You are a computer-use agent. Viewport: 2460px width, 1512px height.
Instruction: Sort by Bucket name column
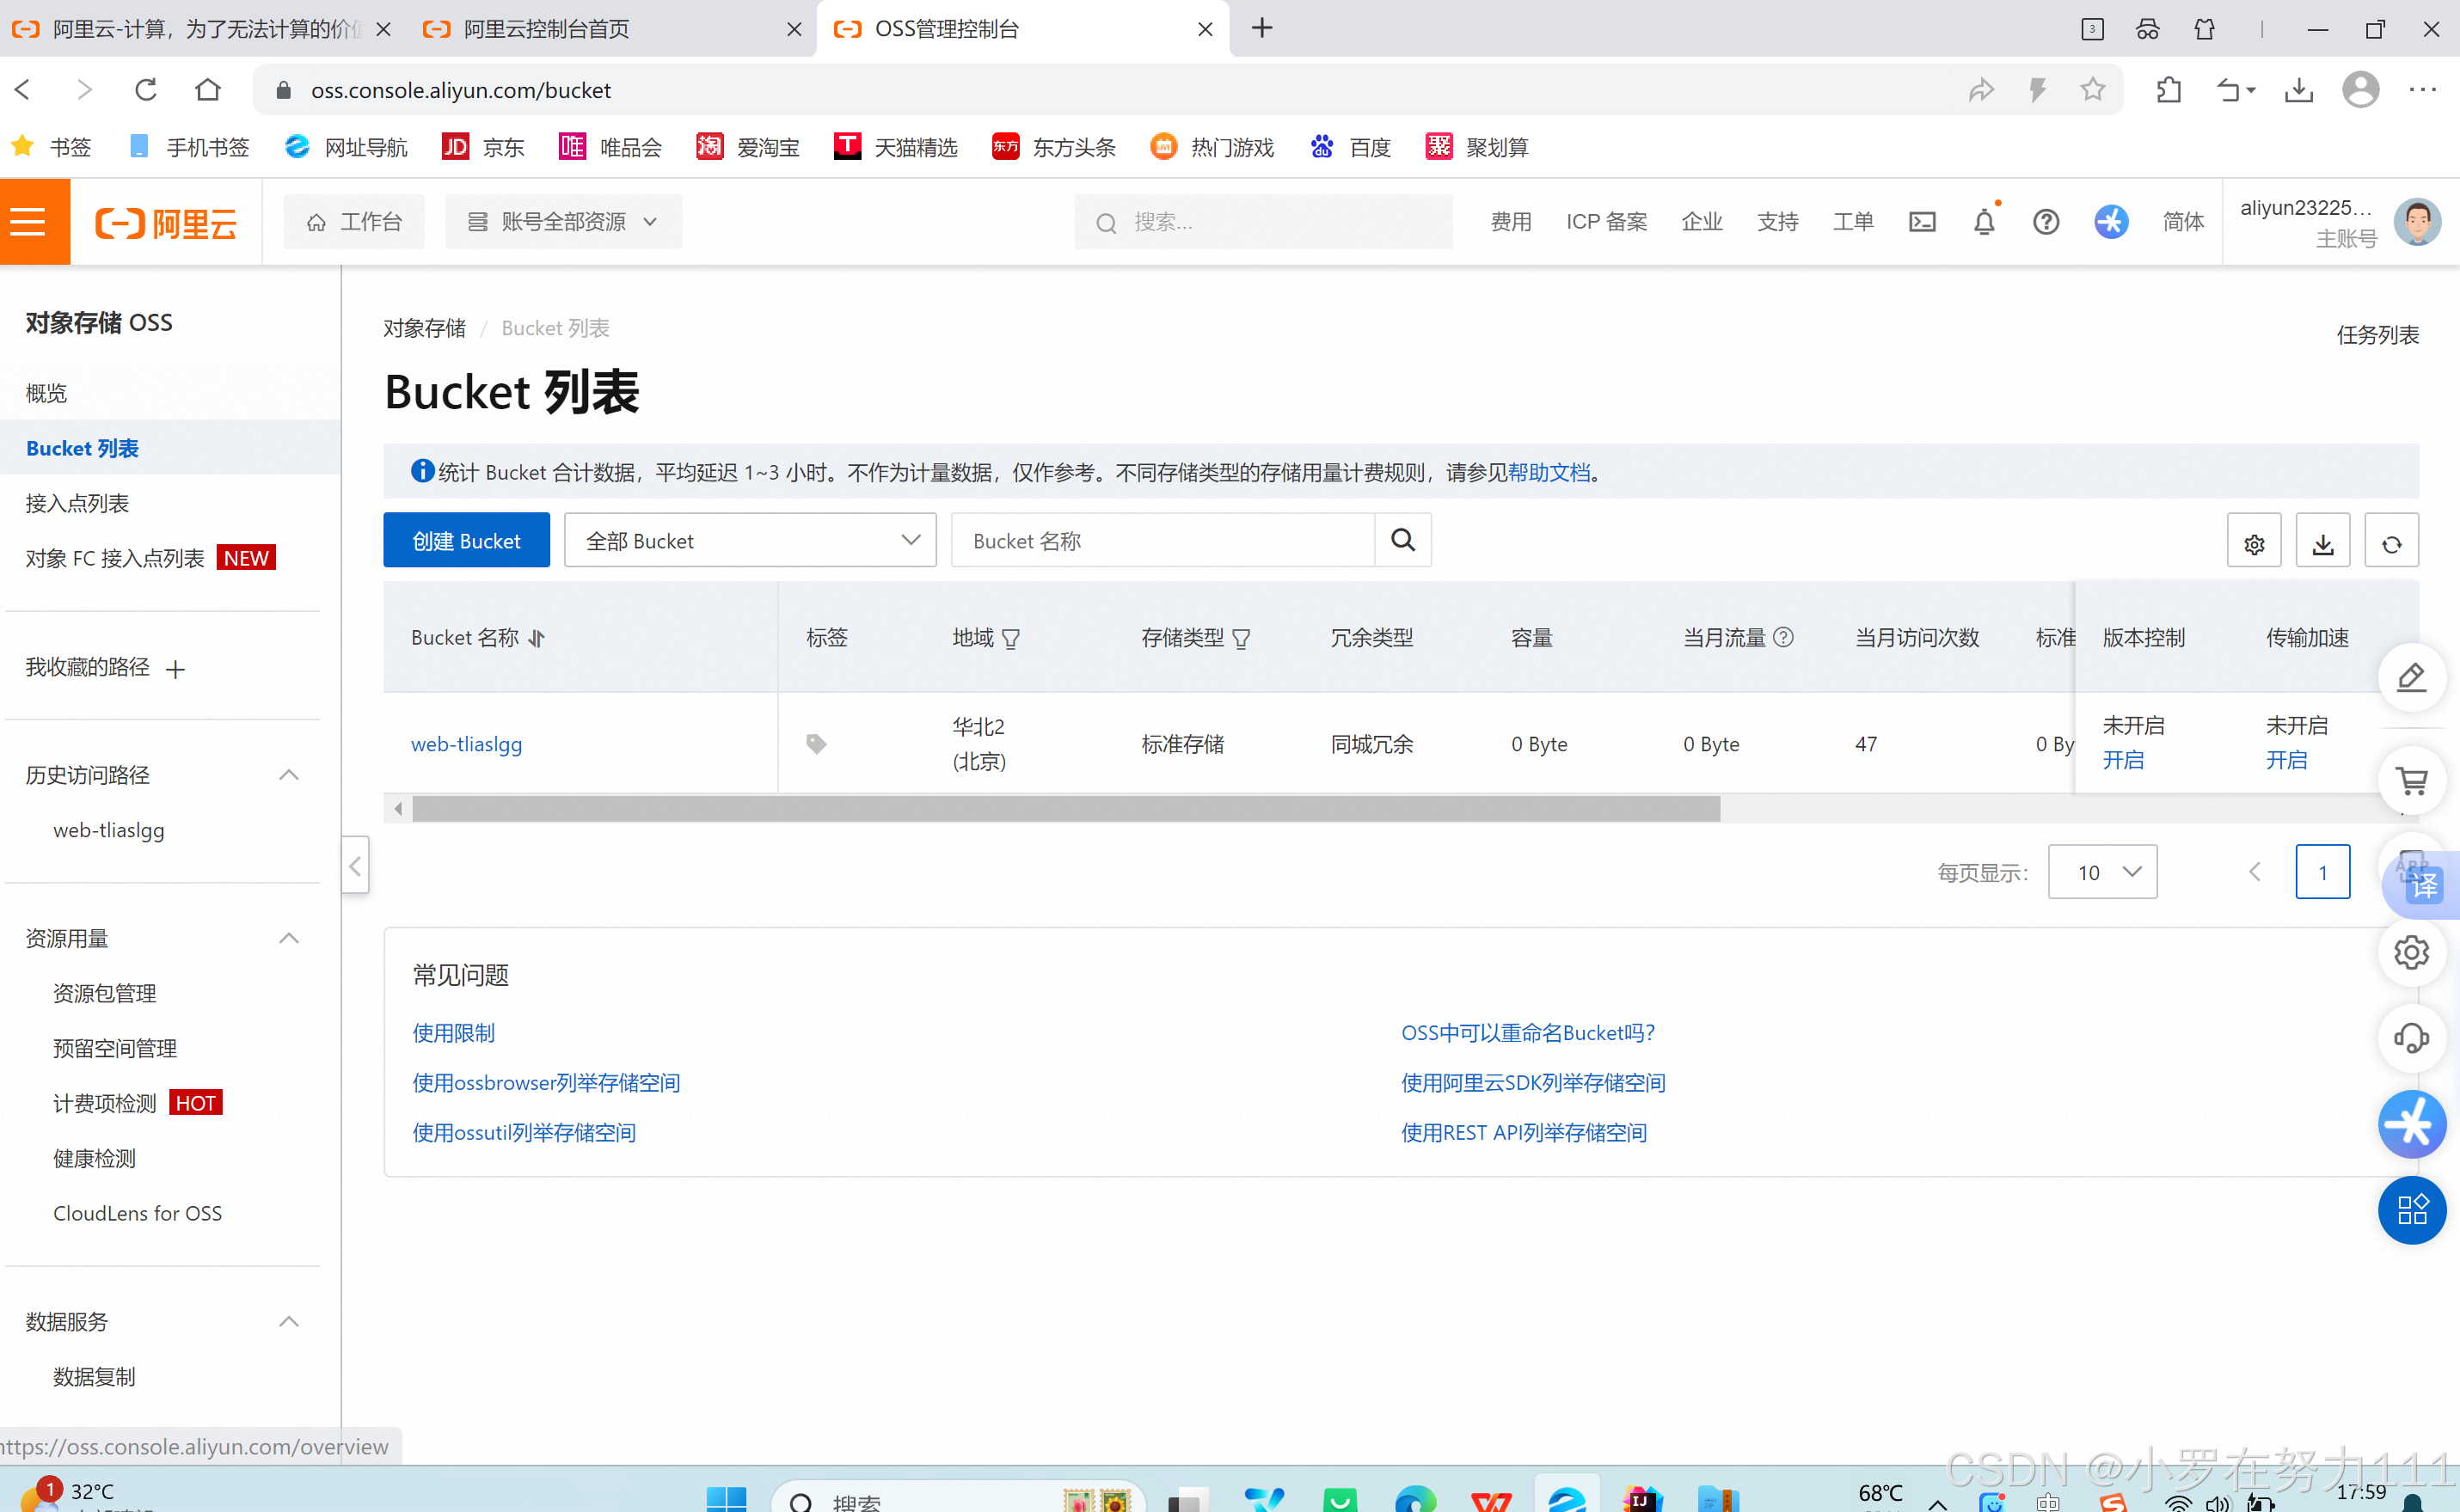tap(537, 638)
